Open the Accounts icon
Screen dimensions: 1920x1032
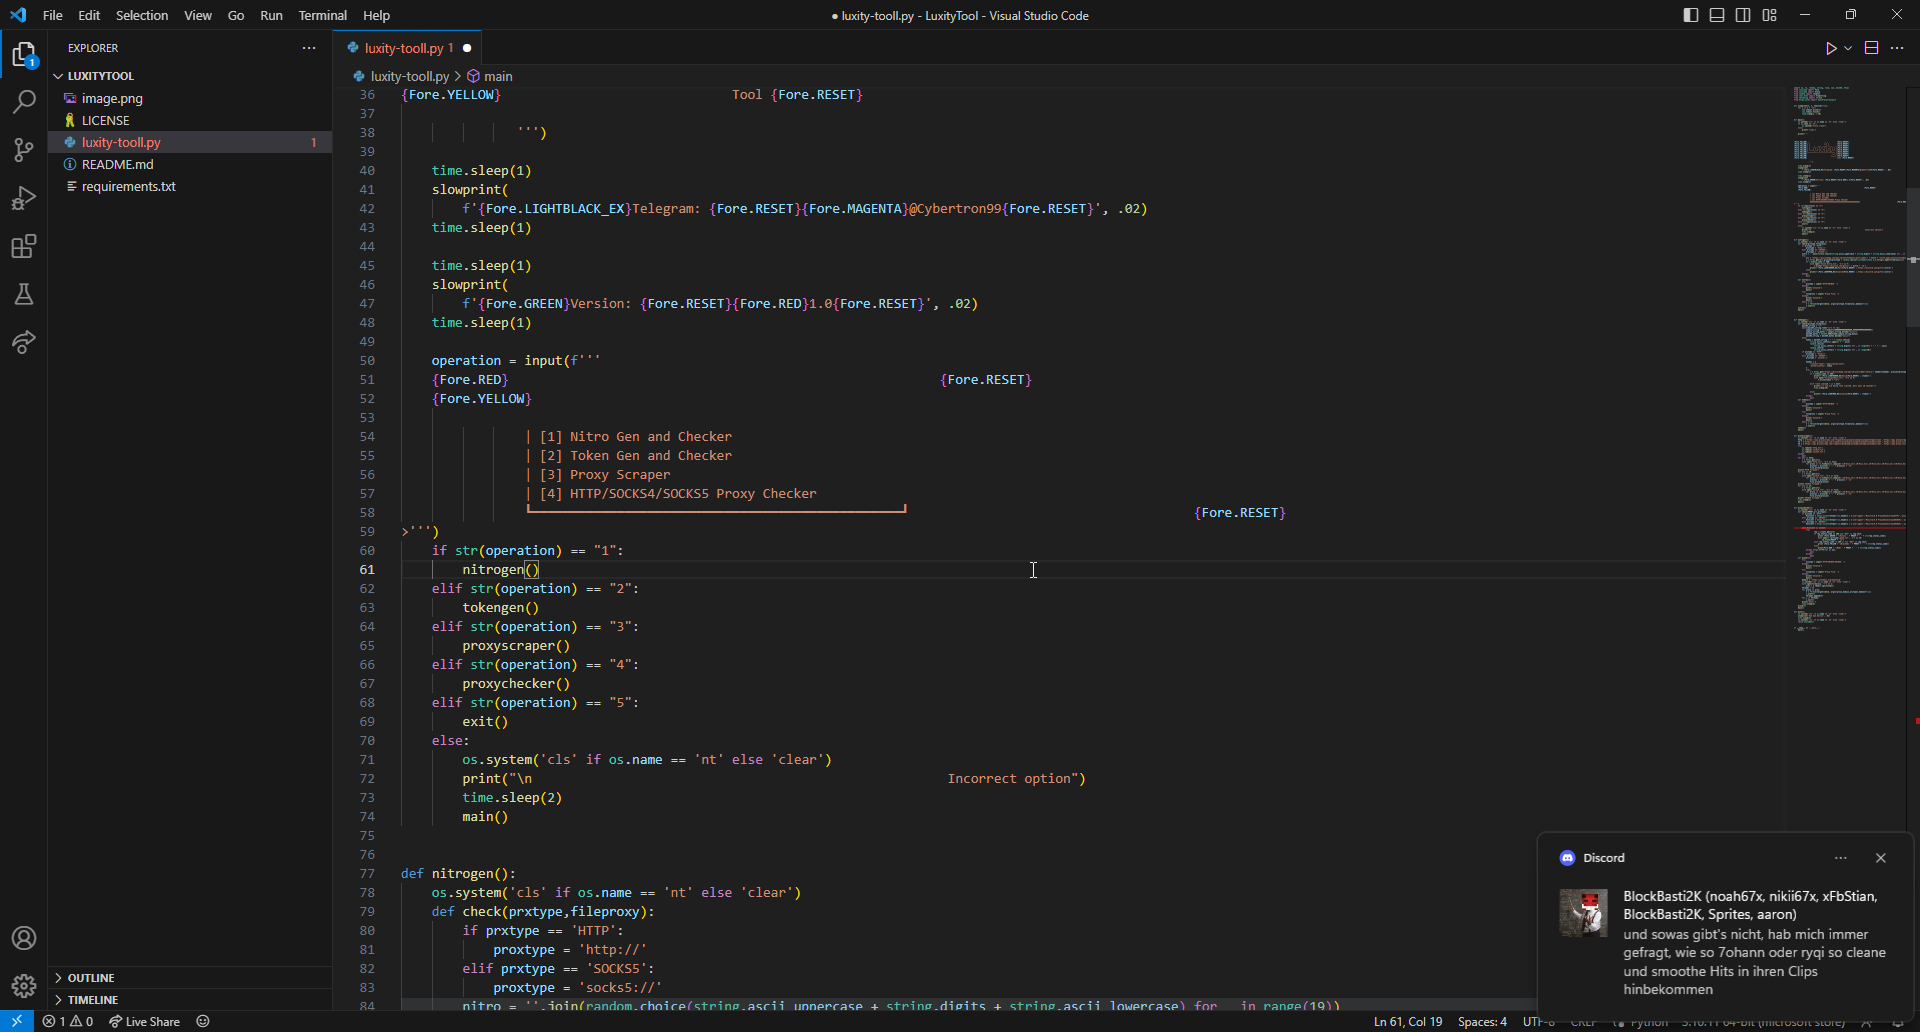[x=24, y=938]
